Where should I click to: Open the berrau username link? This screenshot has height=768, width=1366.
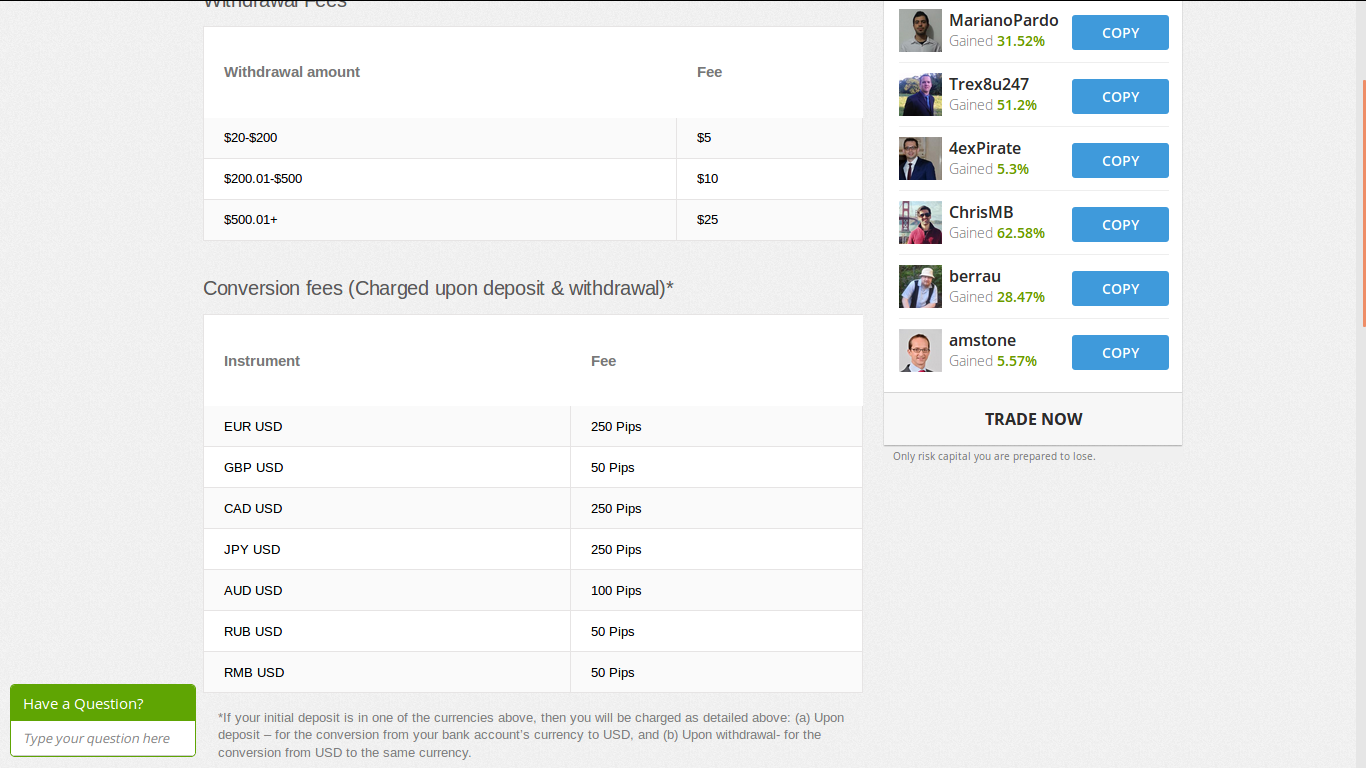tap(975, 276)
